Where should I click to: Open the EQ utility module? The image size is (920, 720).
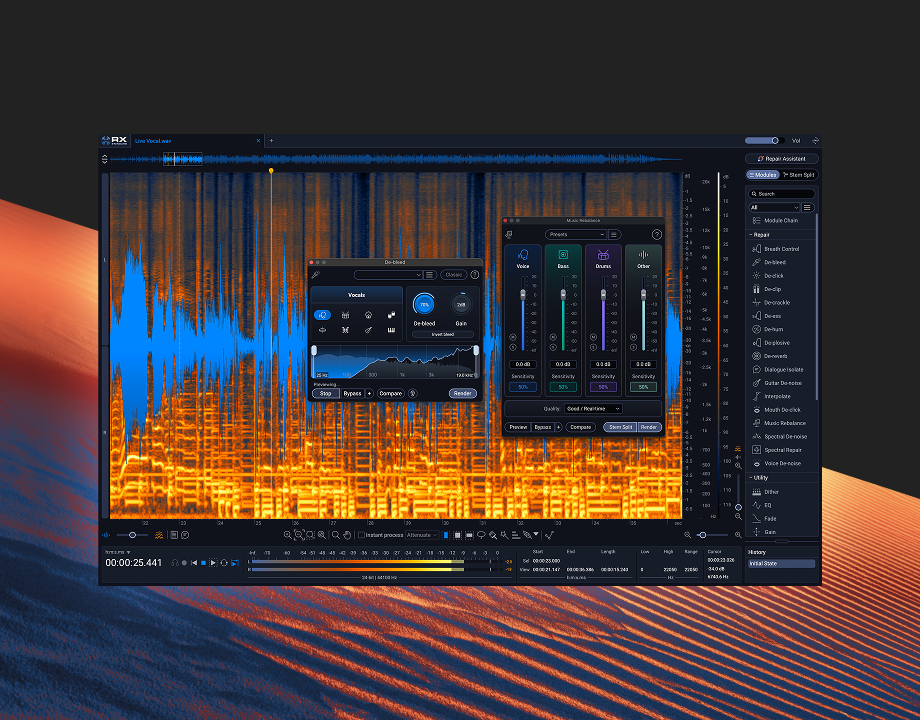click(762, 505)
